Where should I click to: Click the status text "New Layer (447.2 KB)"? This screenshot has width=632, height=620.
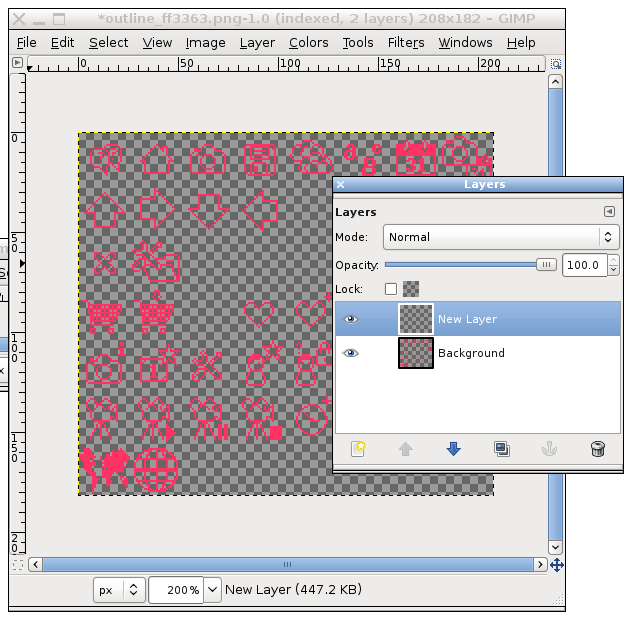[x=293, y=589]
